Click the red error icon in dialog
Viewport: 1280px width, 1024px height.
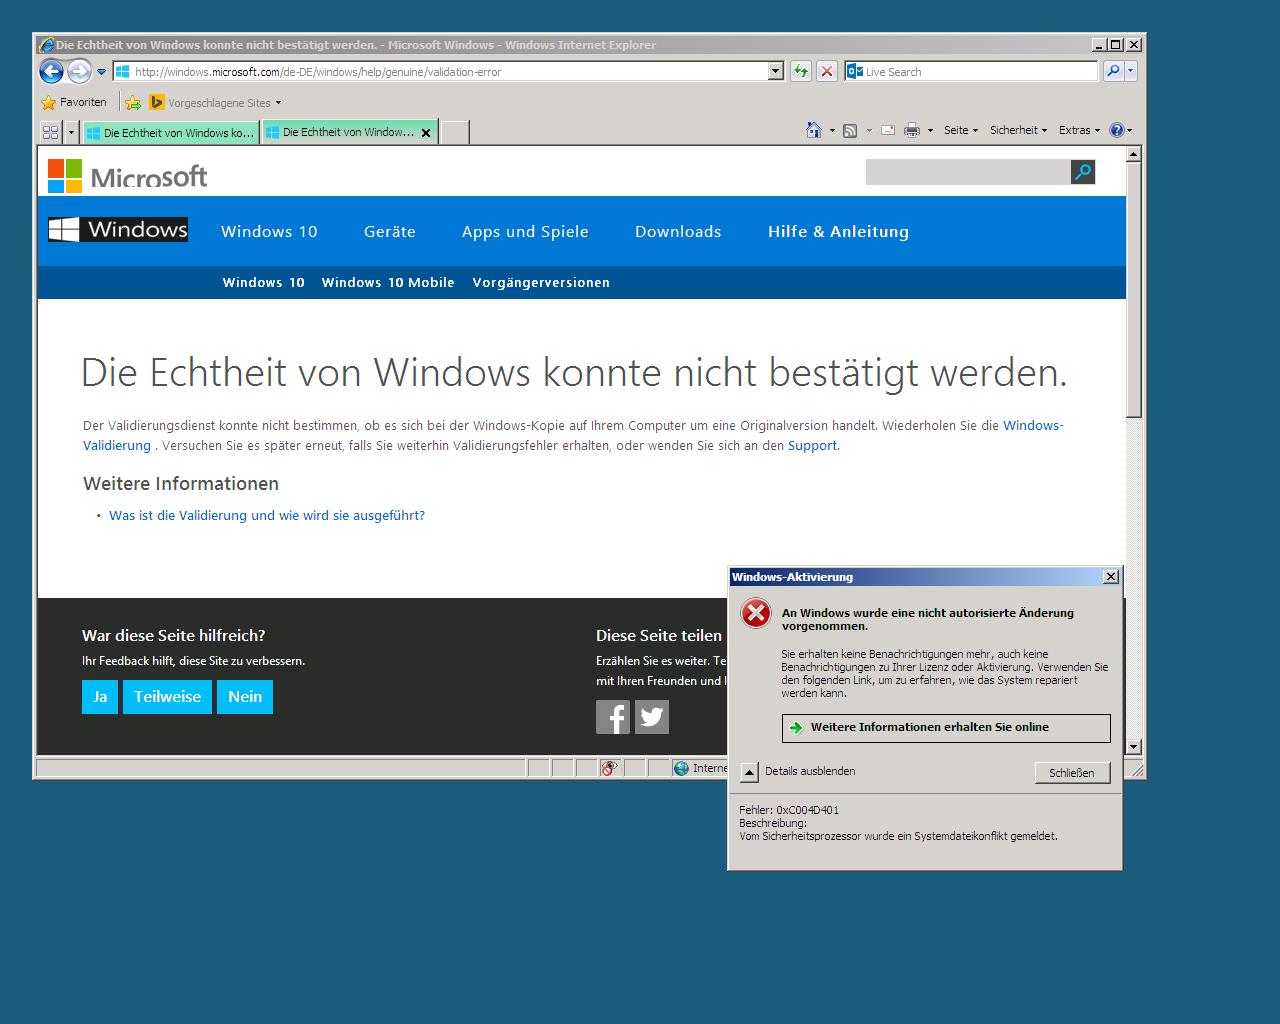coord(756,613)
